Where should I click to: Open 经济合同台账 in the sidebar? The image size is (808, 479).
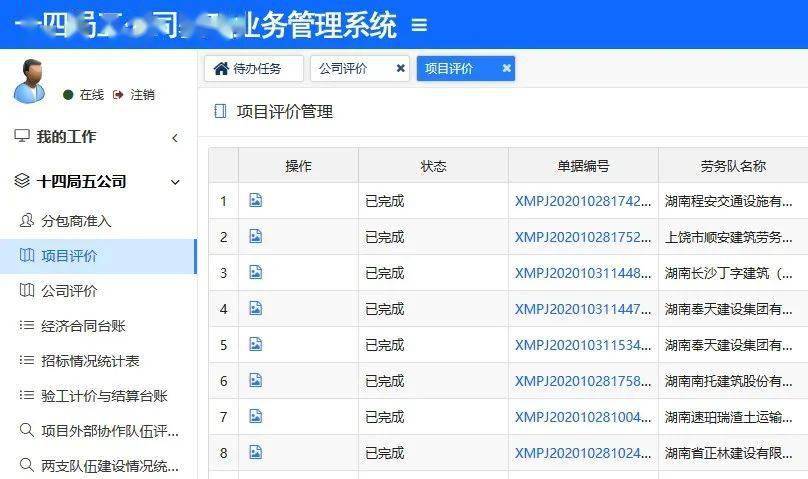(x=83, y=326)
